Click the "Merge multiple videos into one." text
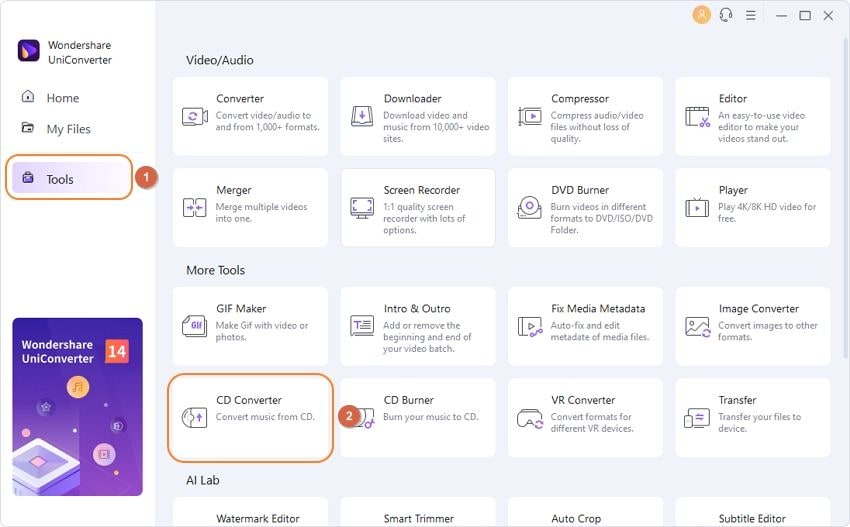This screenshot has width=850, height=527. (261, 213)
